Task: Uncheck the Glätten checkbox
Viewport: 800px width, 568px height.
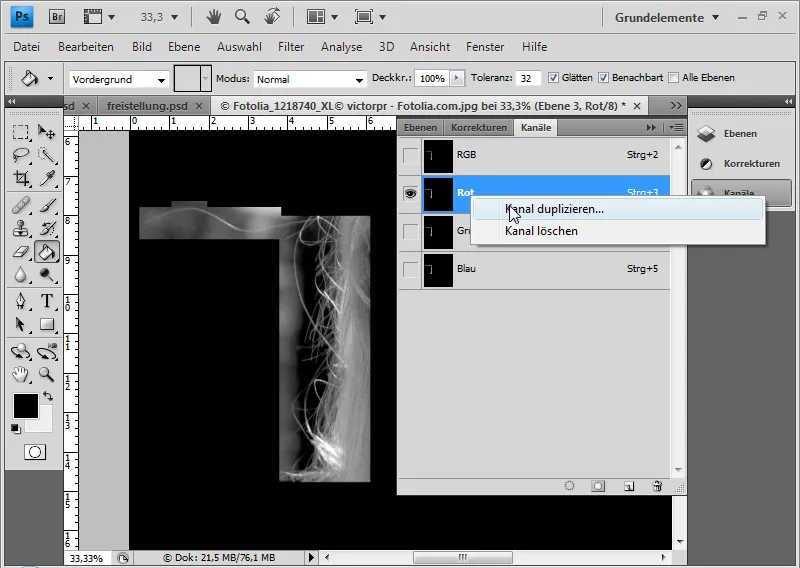Action: coord(553,78)
